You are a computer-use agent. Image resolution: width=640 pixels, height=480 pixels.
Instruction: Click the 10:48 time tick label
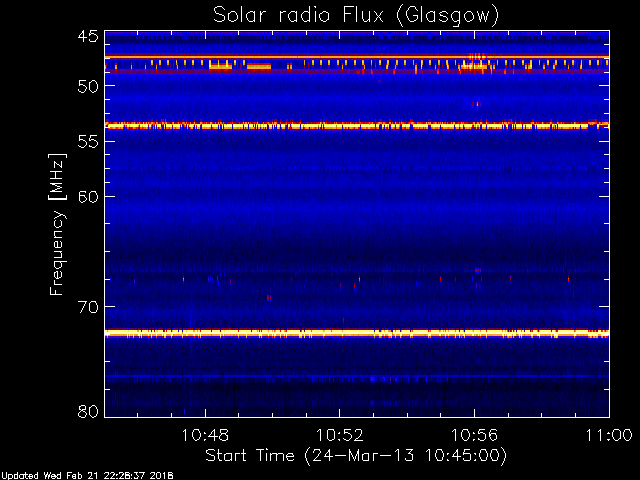pos(205,435)
